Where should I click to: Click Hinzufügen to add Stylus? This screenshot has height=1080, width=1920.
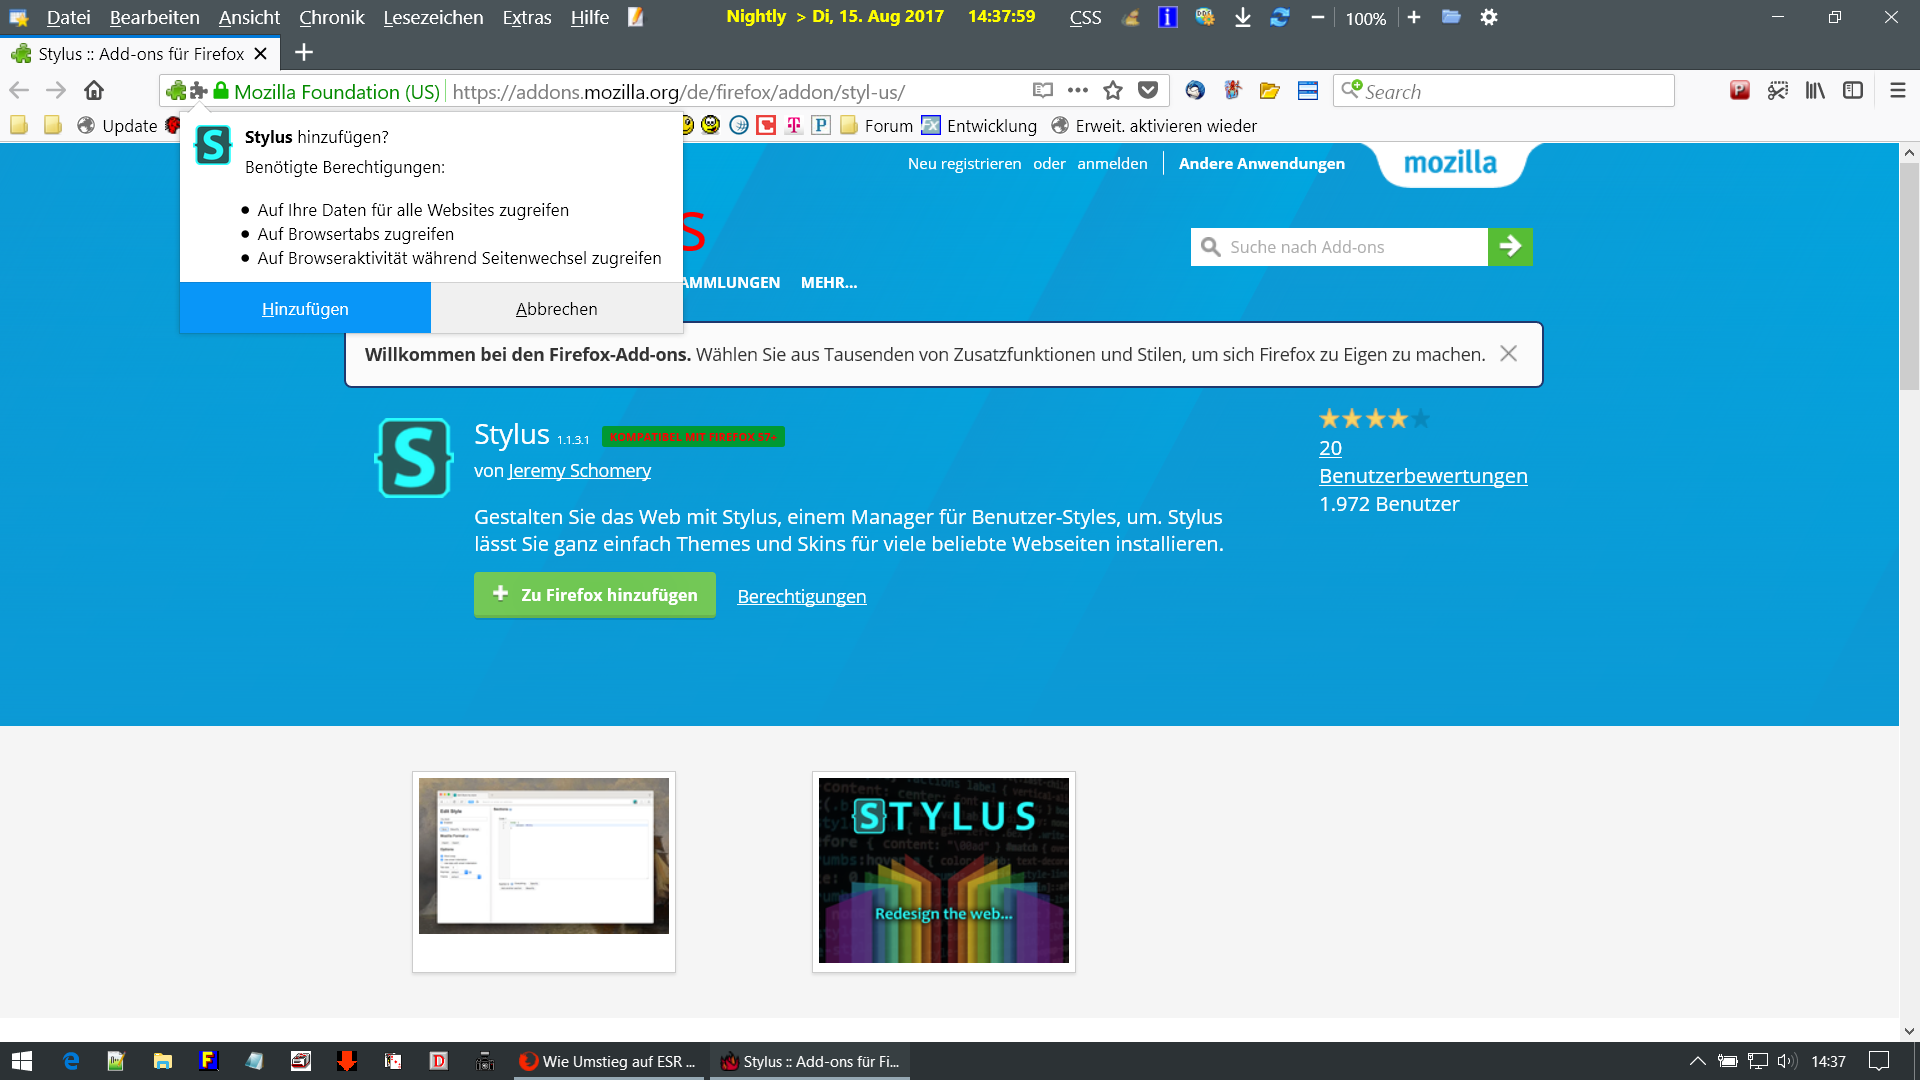click(x=305, y=309)
